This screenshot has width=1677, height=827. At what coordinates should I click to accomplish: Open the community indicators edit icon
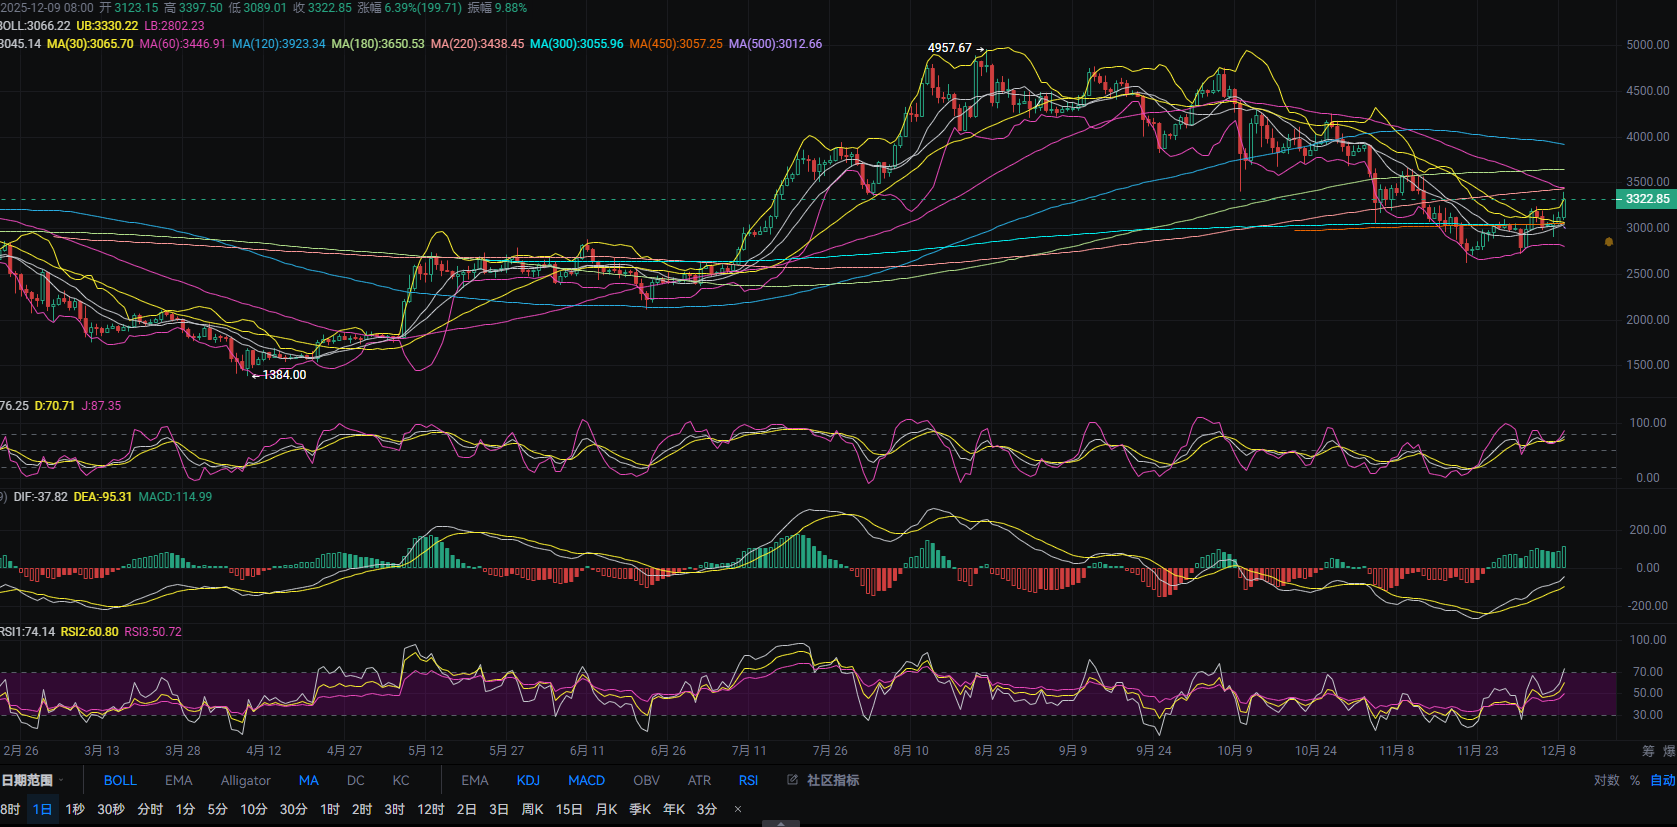coord(792,780)
